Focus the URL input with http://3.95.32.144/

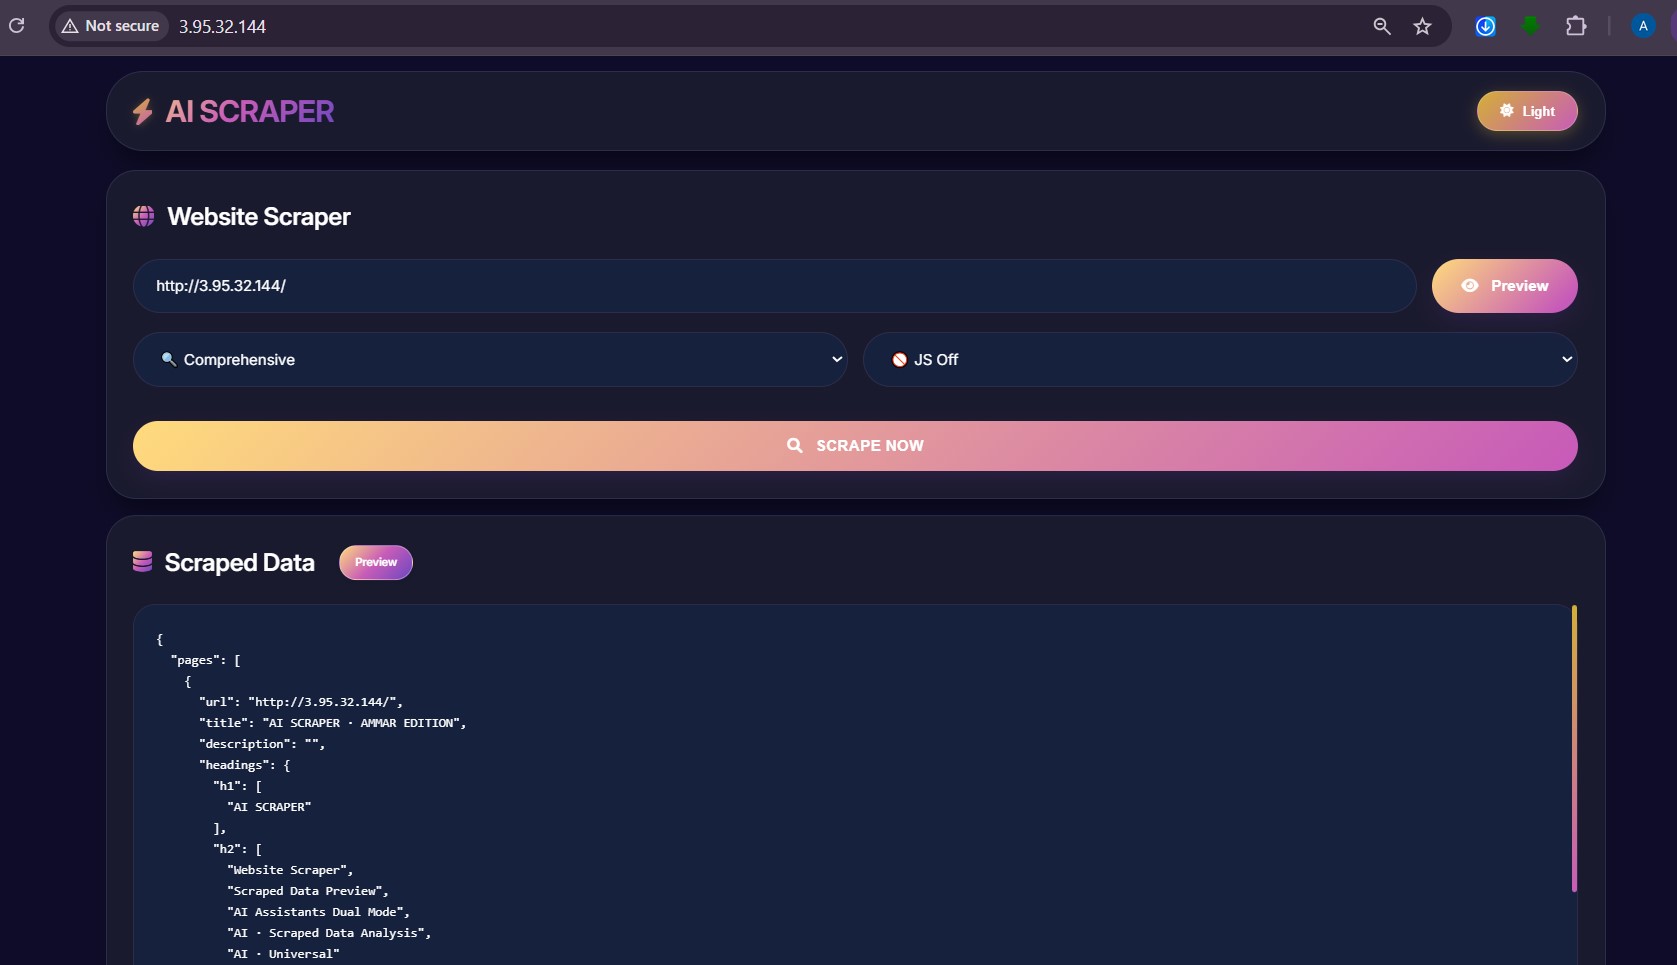(x=774, y=286)
